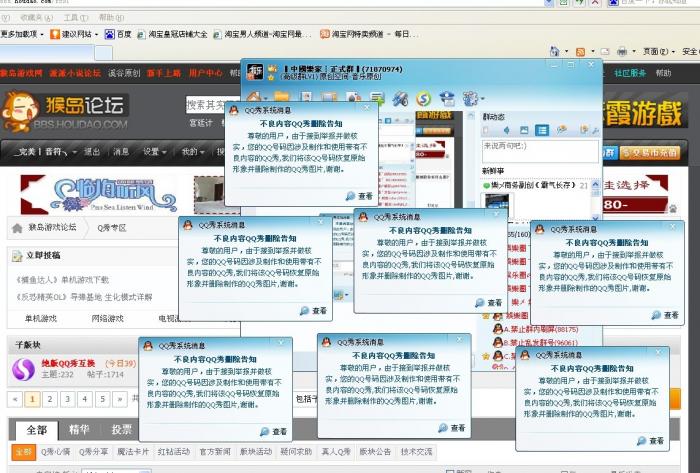This screenshot has width=700, height=473.
Task: Switch to the 投票 thread tab
Action: 121,430
